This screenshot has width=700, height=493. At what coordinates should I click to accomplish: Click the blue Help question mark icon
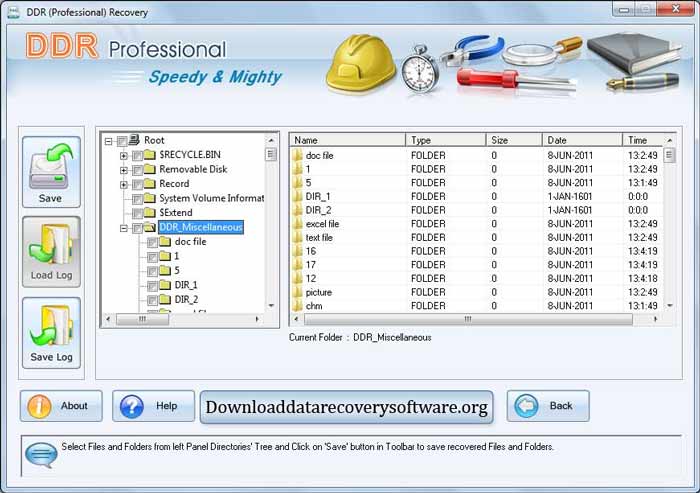132,406
